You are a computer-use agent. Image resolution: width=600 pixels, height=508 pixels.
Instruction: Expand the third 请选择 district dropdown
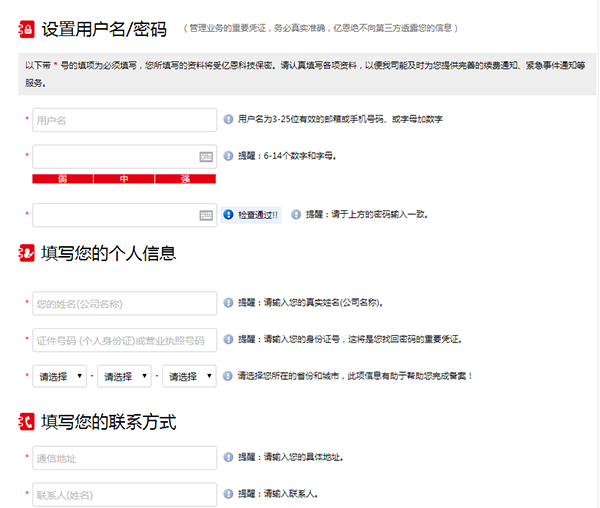pyautogui.click(x=190, y=377)
